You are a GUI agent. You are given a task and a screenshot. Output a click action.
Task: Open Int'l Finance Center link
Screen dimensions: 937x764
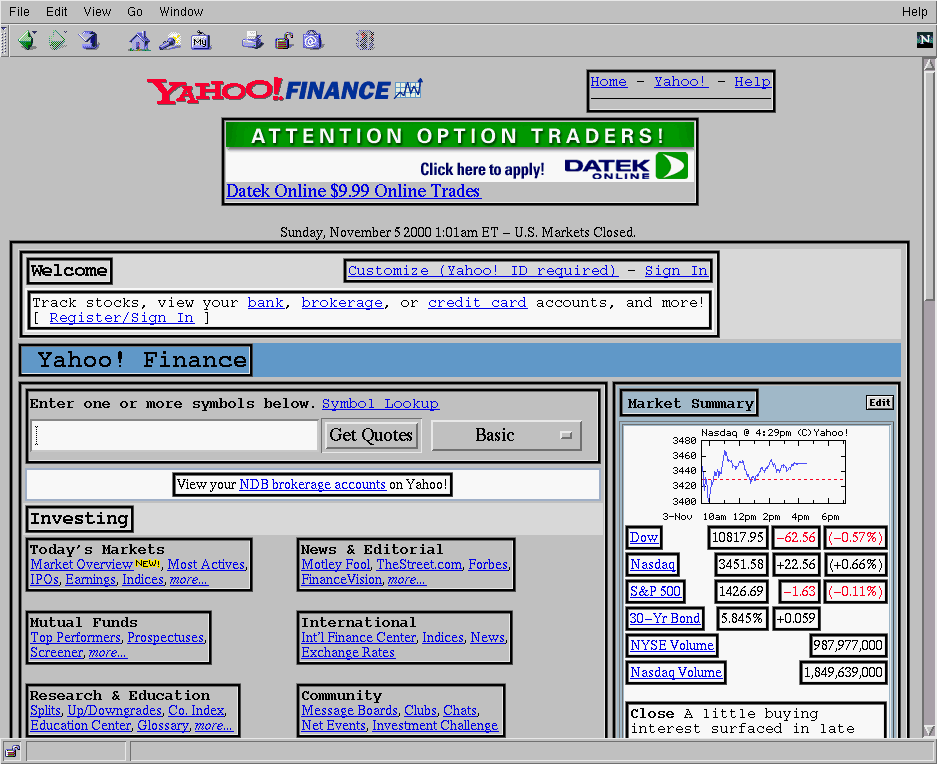(x=359, y=637)
